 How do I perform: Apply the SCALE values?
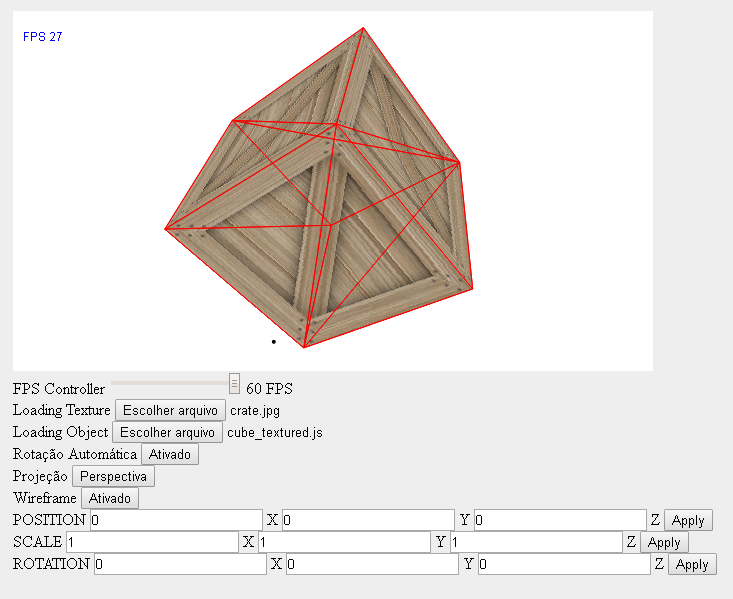(664, 542)
